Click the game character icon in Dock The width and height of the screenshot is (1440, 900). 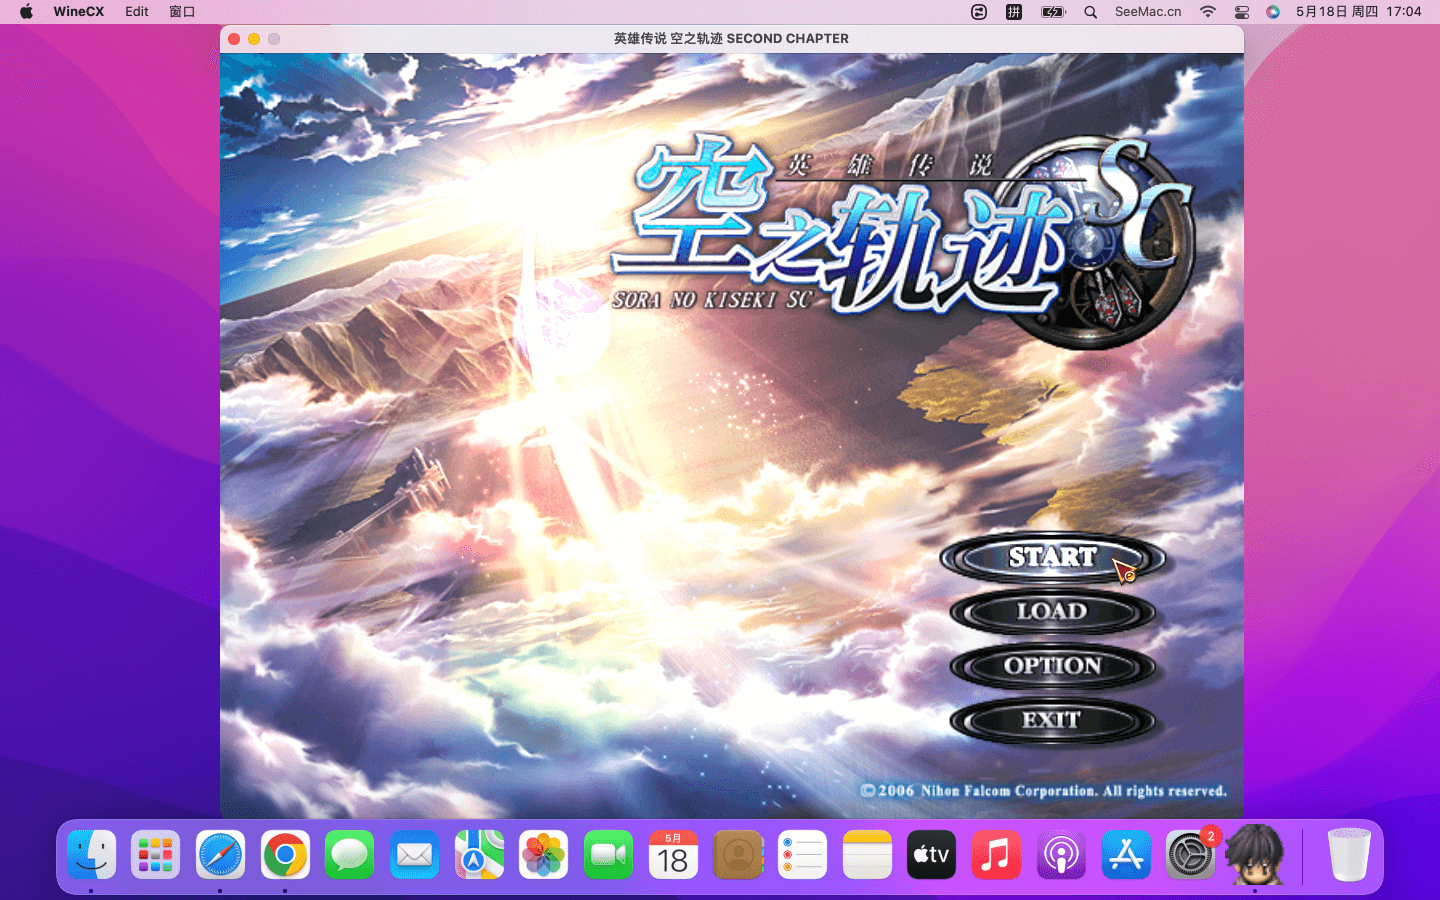(x=1254, y=855)
